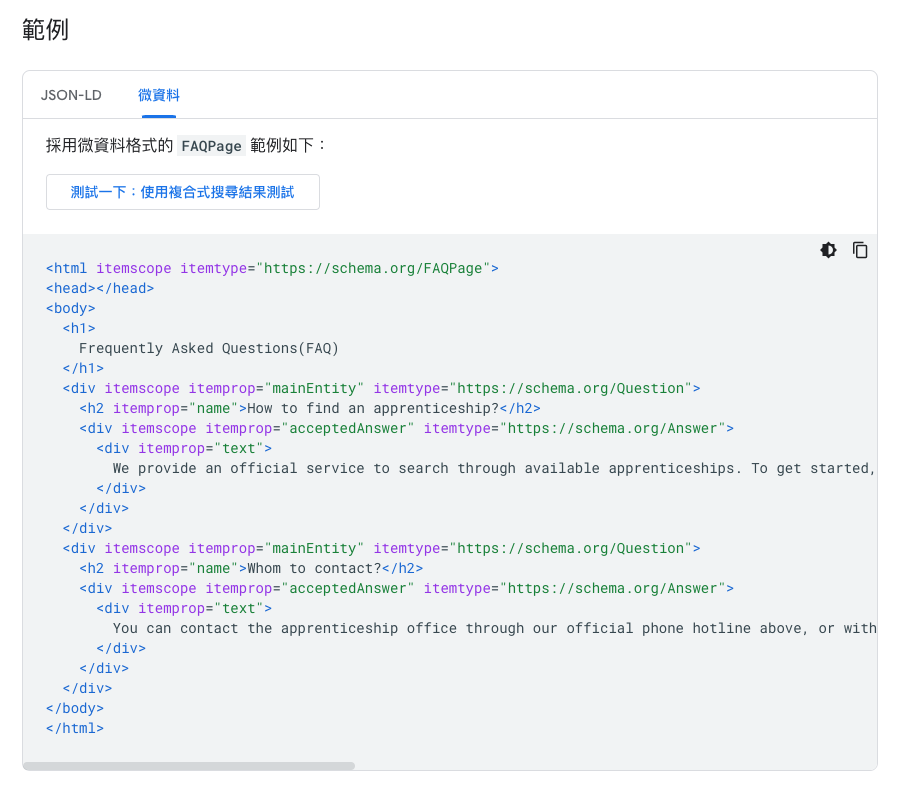Screen dimensions: 901x793
Task: Click 'Frequently Asked Questions(FAQ)' text
Action: pos(209,348)
